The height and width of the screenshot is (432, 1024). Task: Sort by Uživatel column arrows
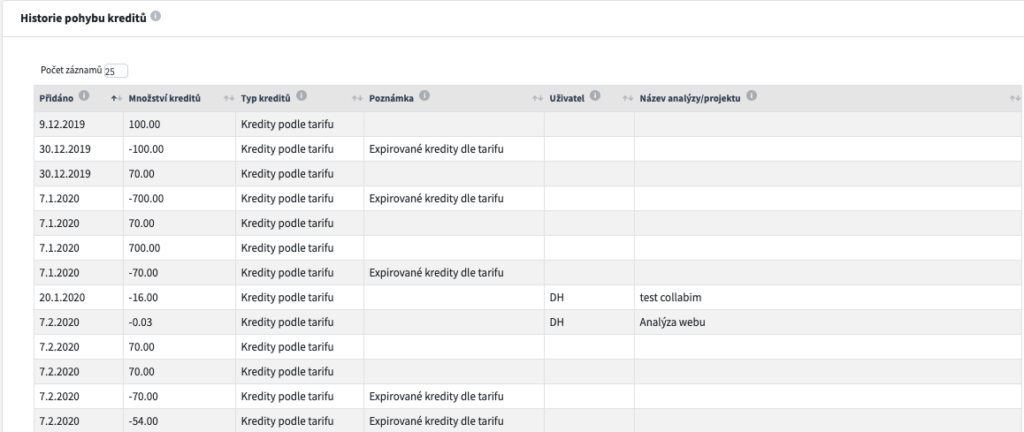pyautogui.click(x=627, y=99)
